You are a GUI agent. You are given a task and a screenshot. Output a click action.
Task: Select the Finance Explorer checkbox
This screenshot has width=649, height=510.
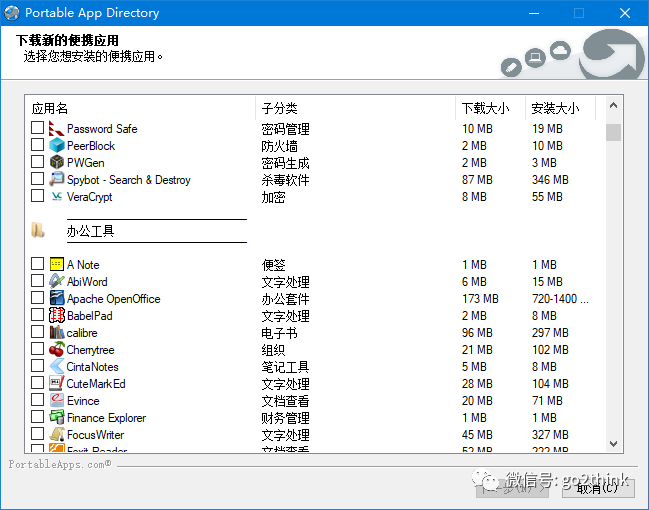pyautogui.click(x=37, y=416)
